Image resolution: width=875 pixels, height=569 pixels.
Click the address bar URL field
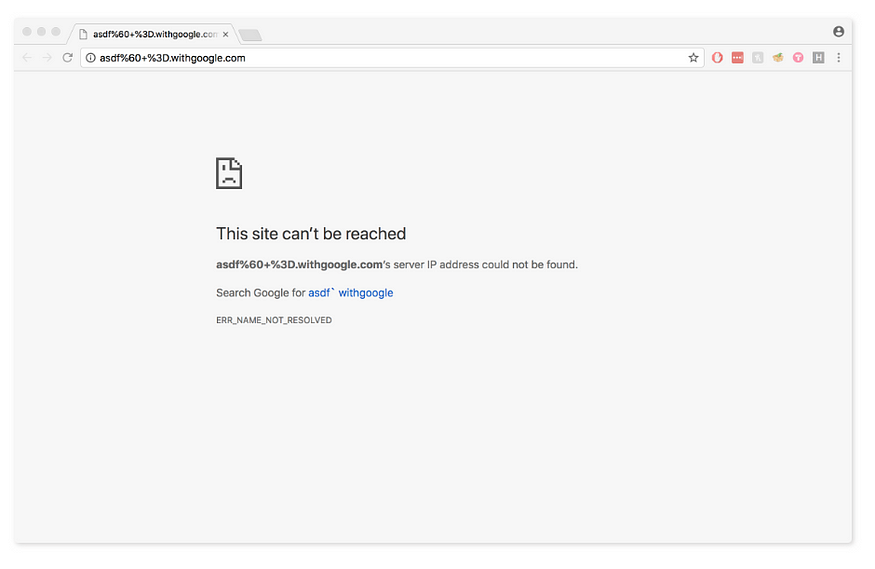pyautogui.click(x=391, y=58)
